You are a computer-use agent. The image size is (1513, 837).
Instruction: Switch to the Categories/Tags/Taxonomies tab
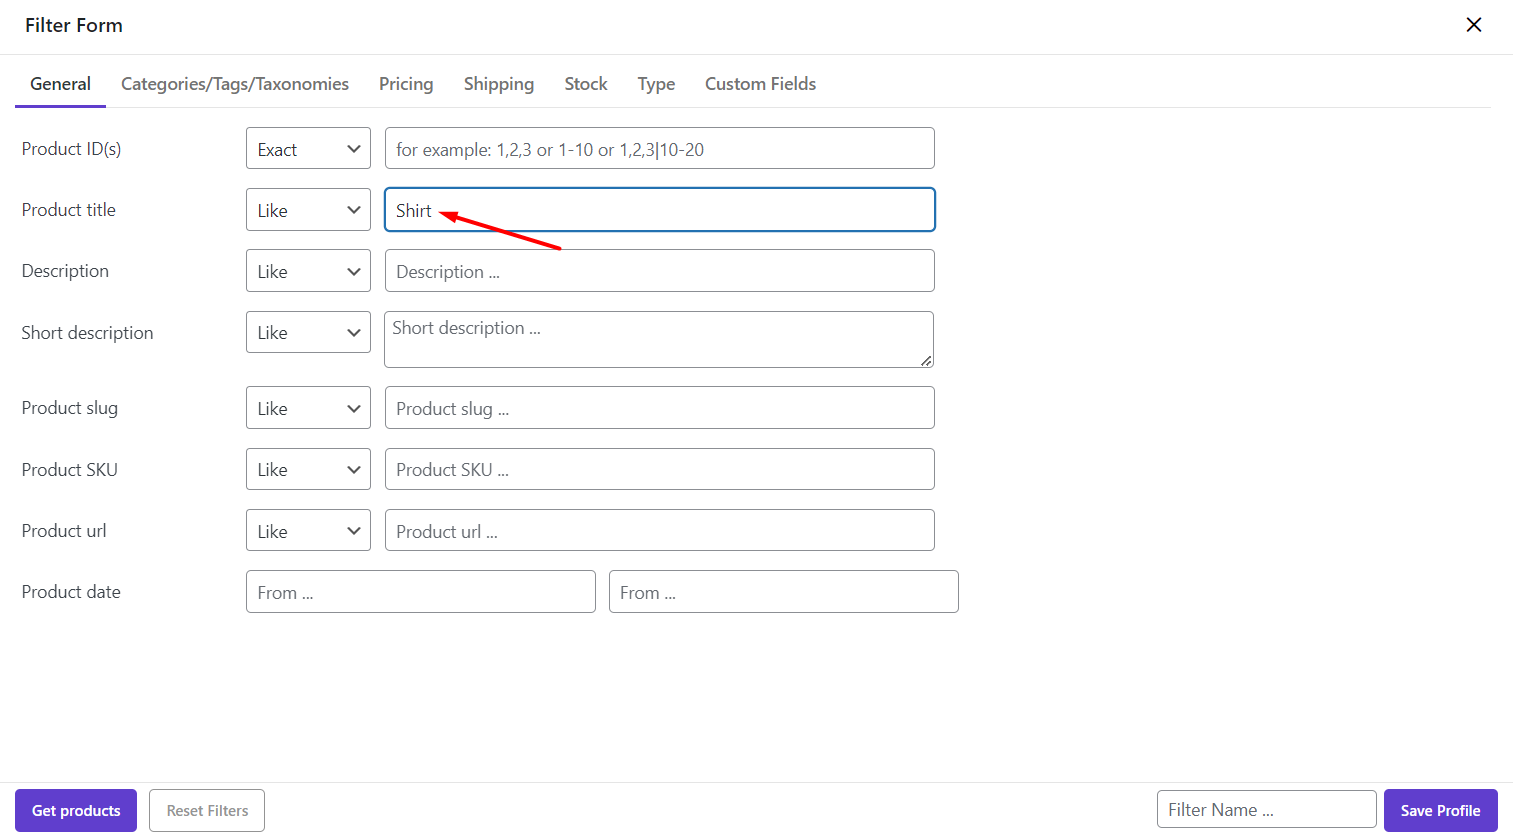pos(235,84)
